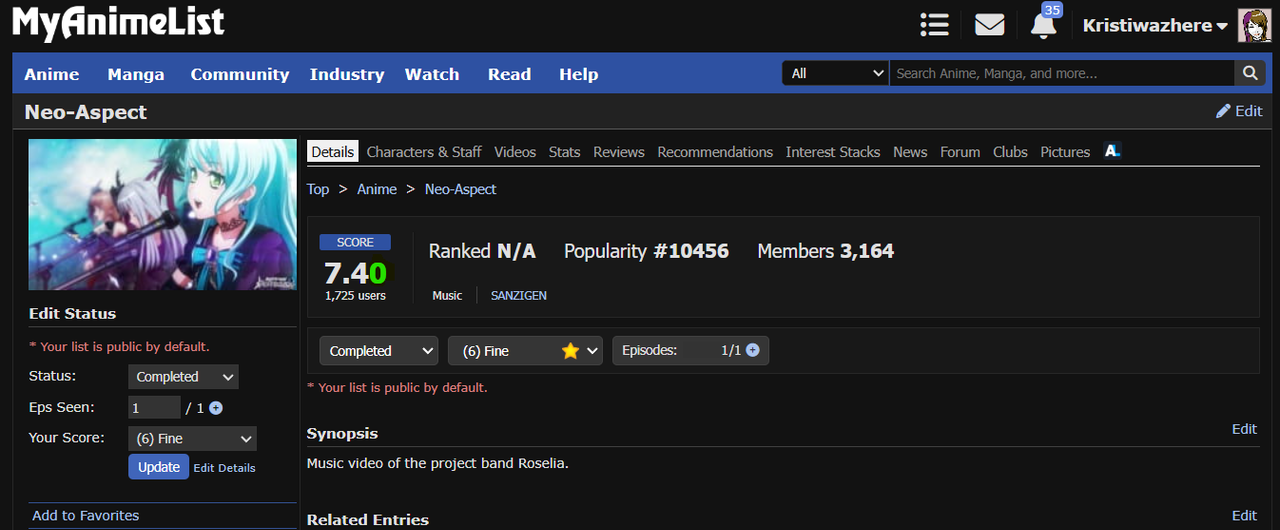Click the Synopsis Edit link
The image size is (1280, 530).
(x=1244, y=429)
